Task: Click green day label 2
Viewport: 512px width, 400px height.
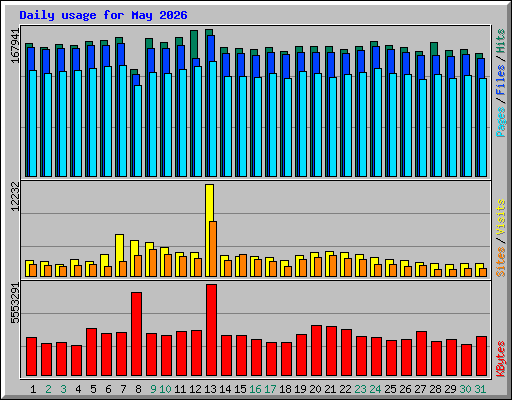Action: [x=48, y=389]
